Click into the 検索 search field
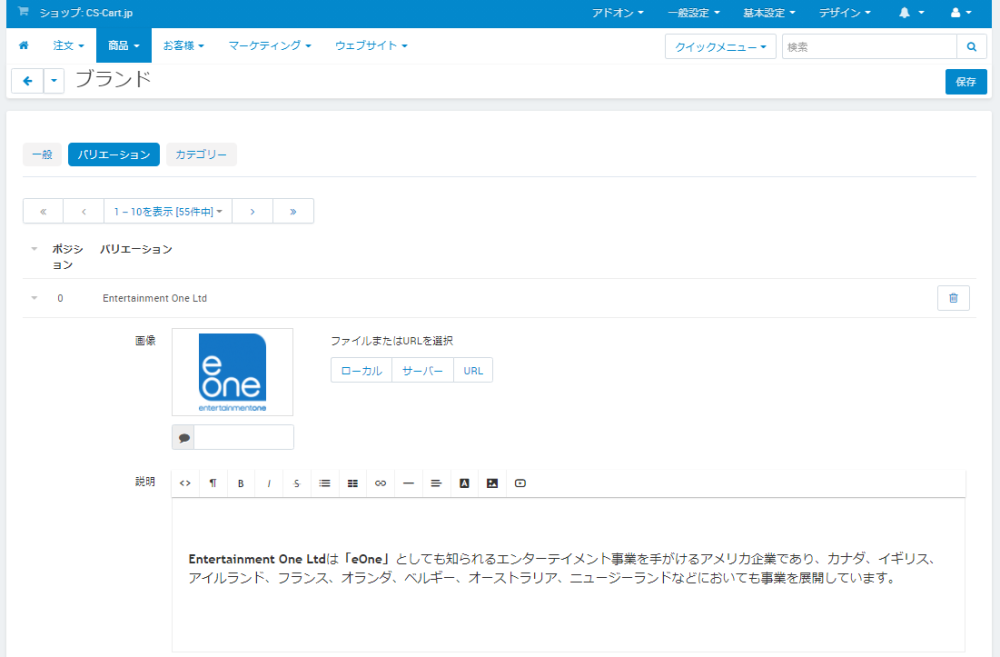This screenshot has height=657, width=1000. click(x=869, y=47)
